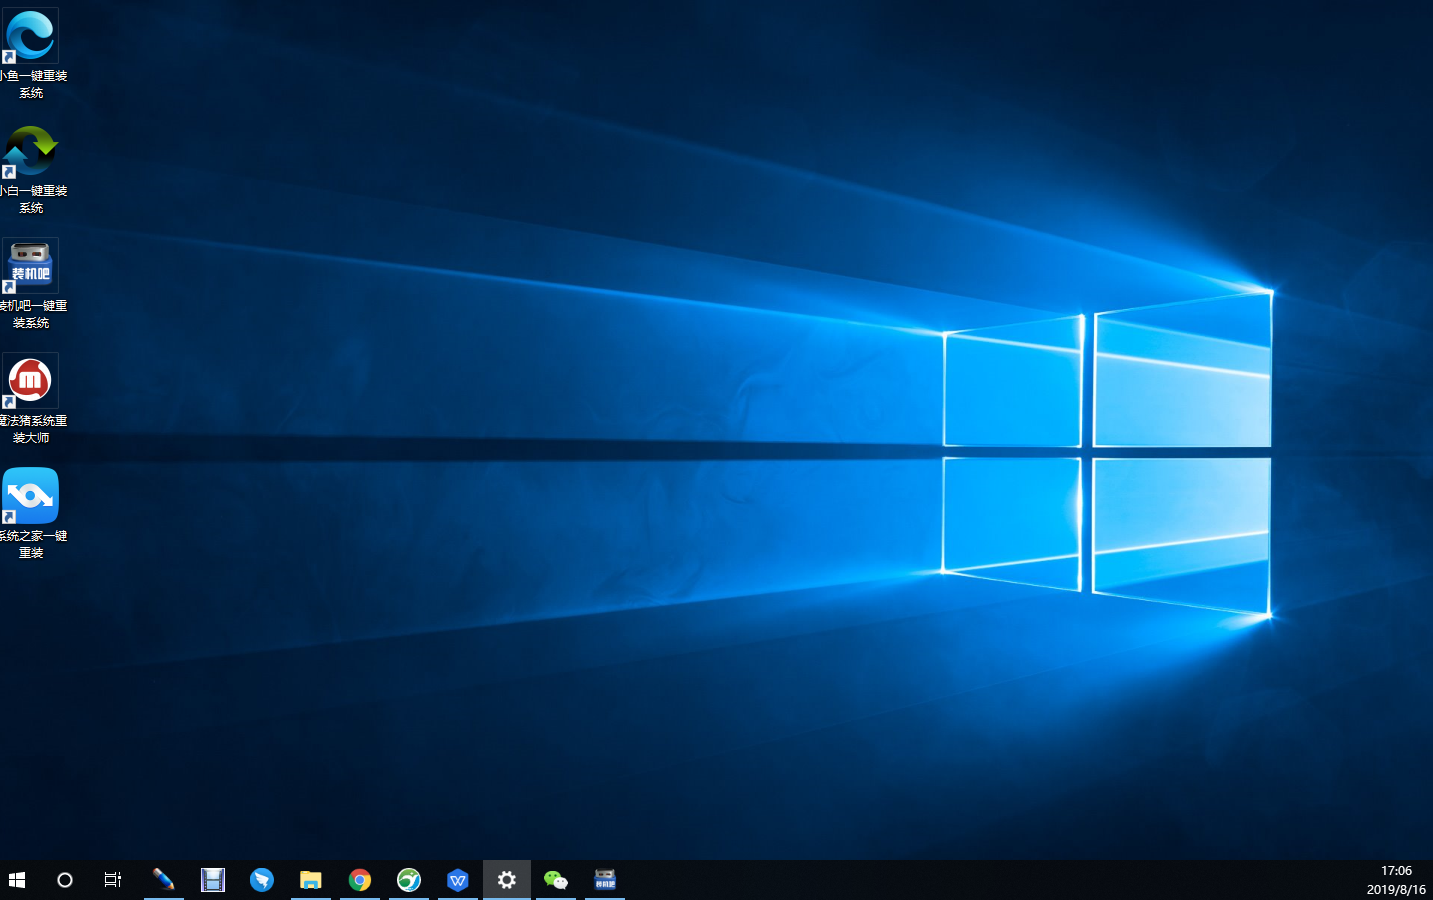Open the Windows Start menu
This screenshot has height=900, width=1433.
pos(17,880)
